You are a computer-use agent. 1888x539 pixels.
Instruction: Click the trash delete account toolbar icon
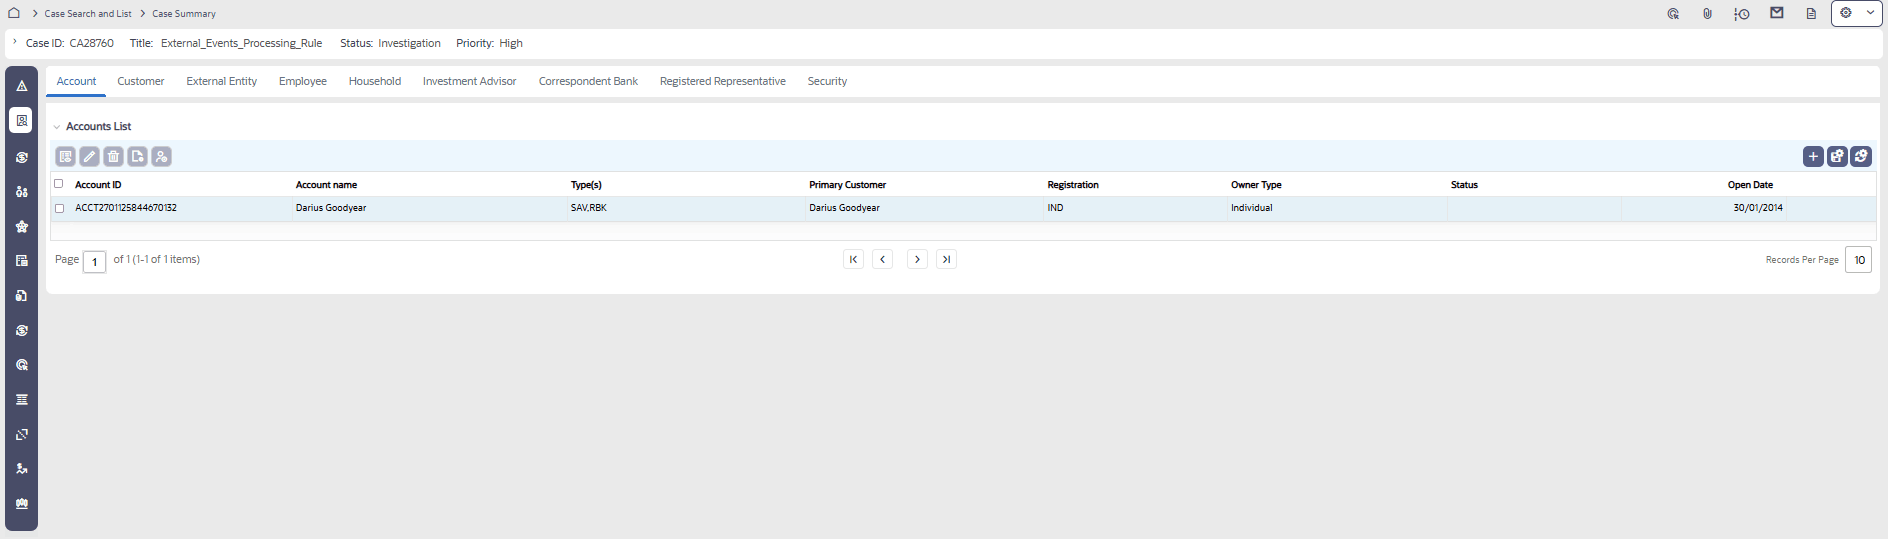tap(113, 156)
